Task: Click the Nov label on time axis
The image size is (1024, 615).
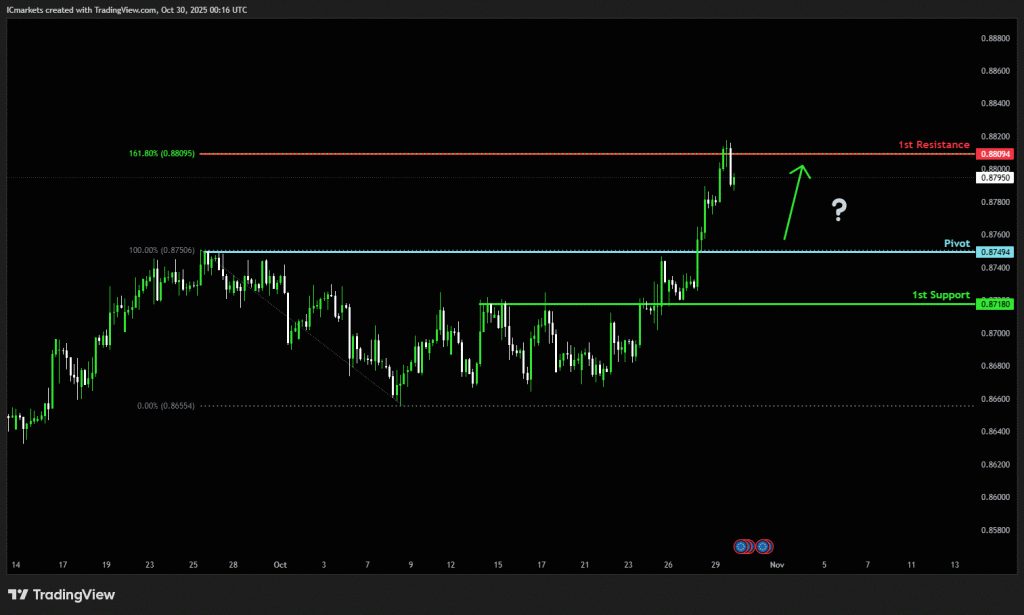Action: pyautogui.click(x=774, y=565)
